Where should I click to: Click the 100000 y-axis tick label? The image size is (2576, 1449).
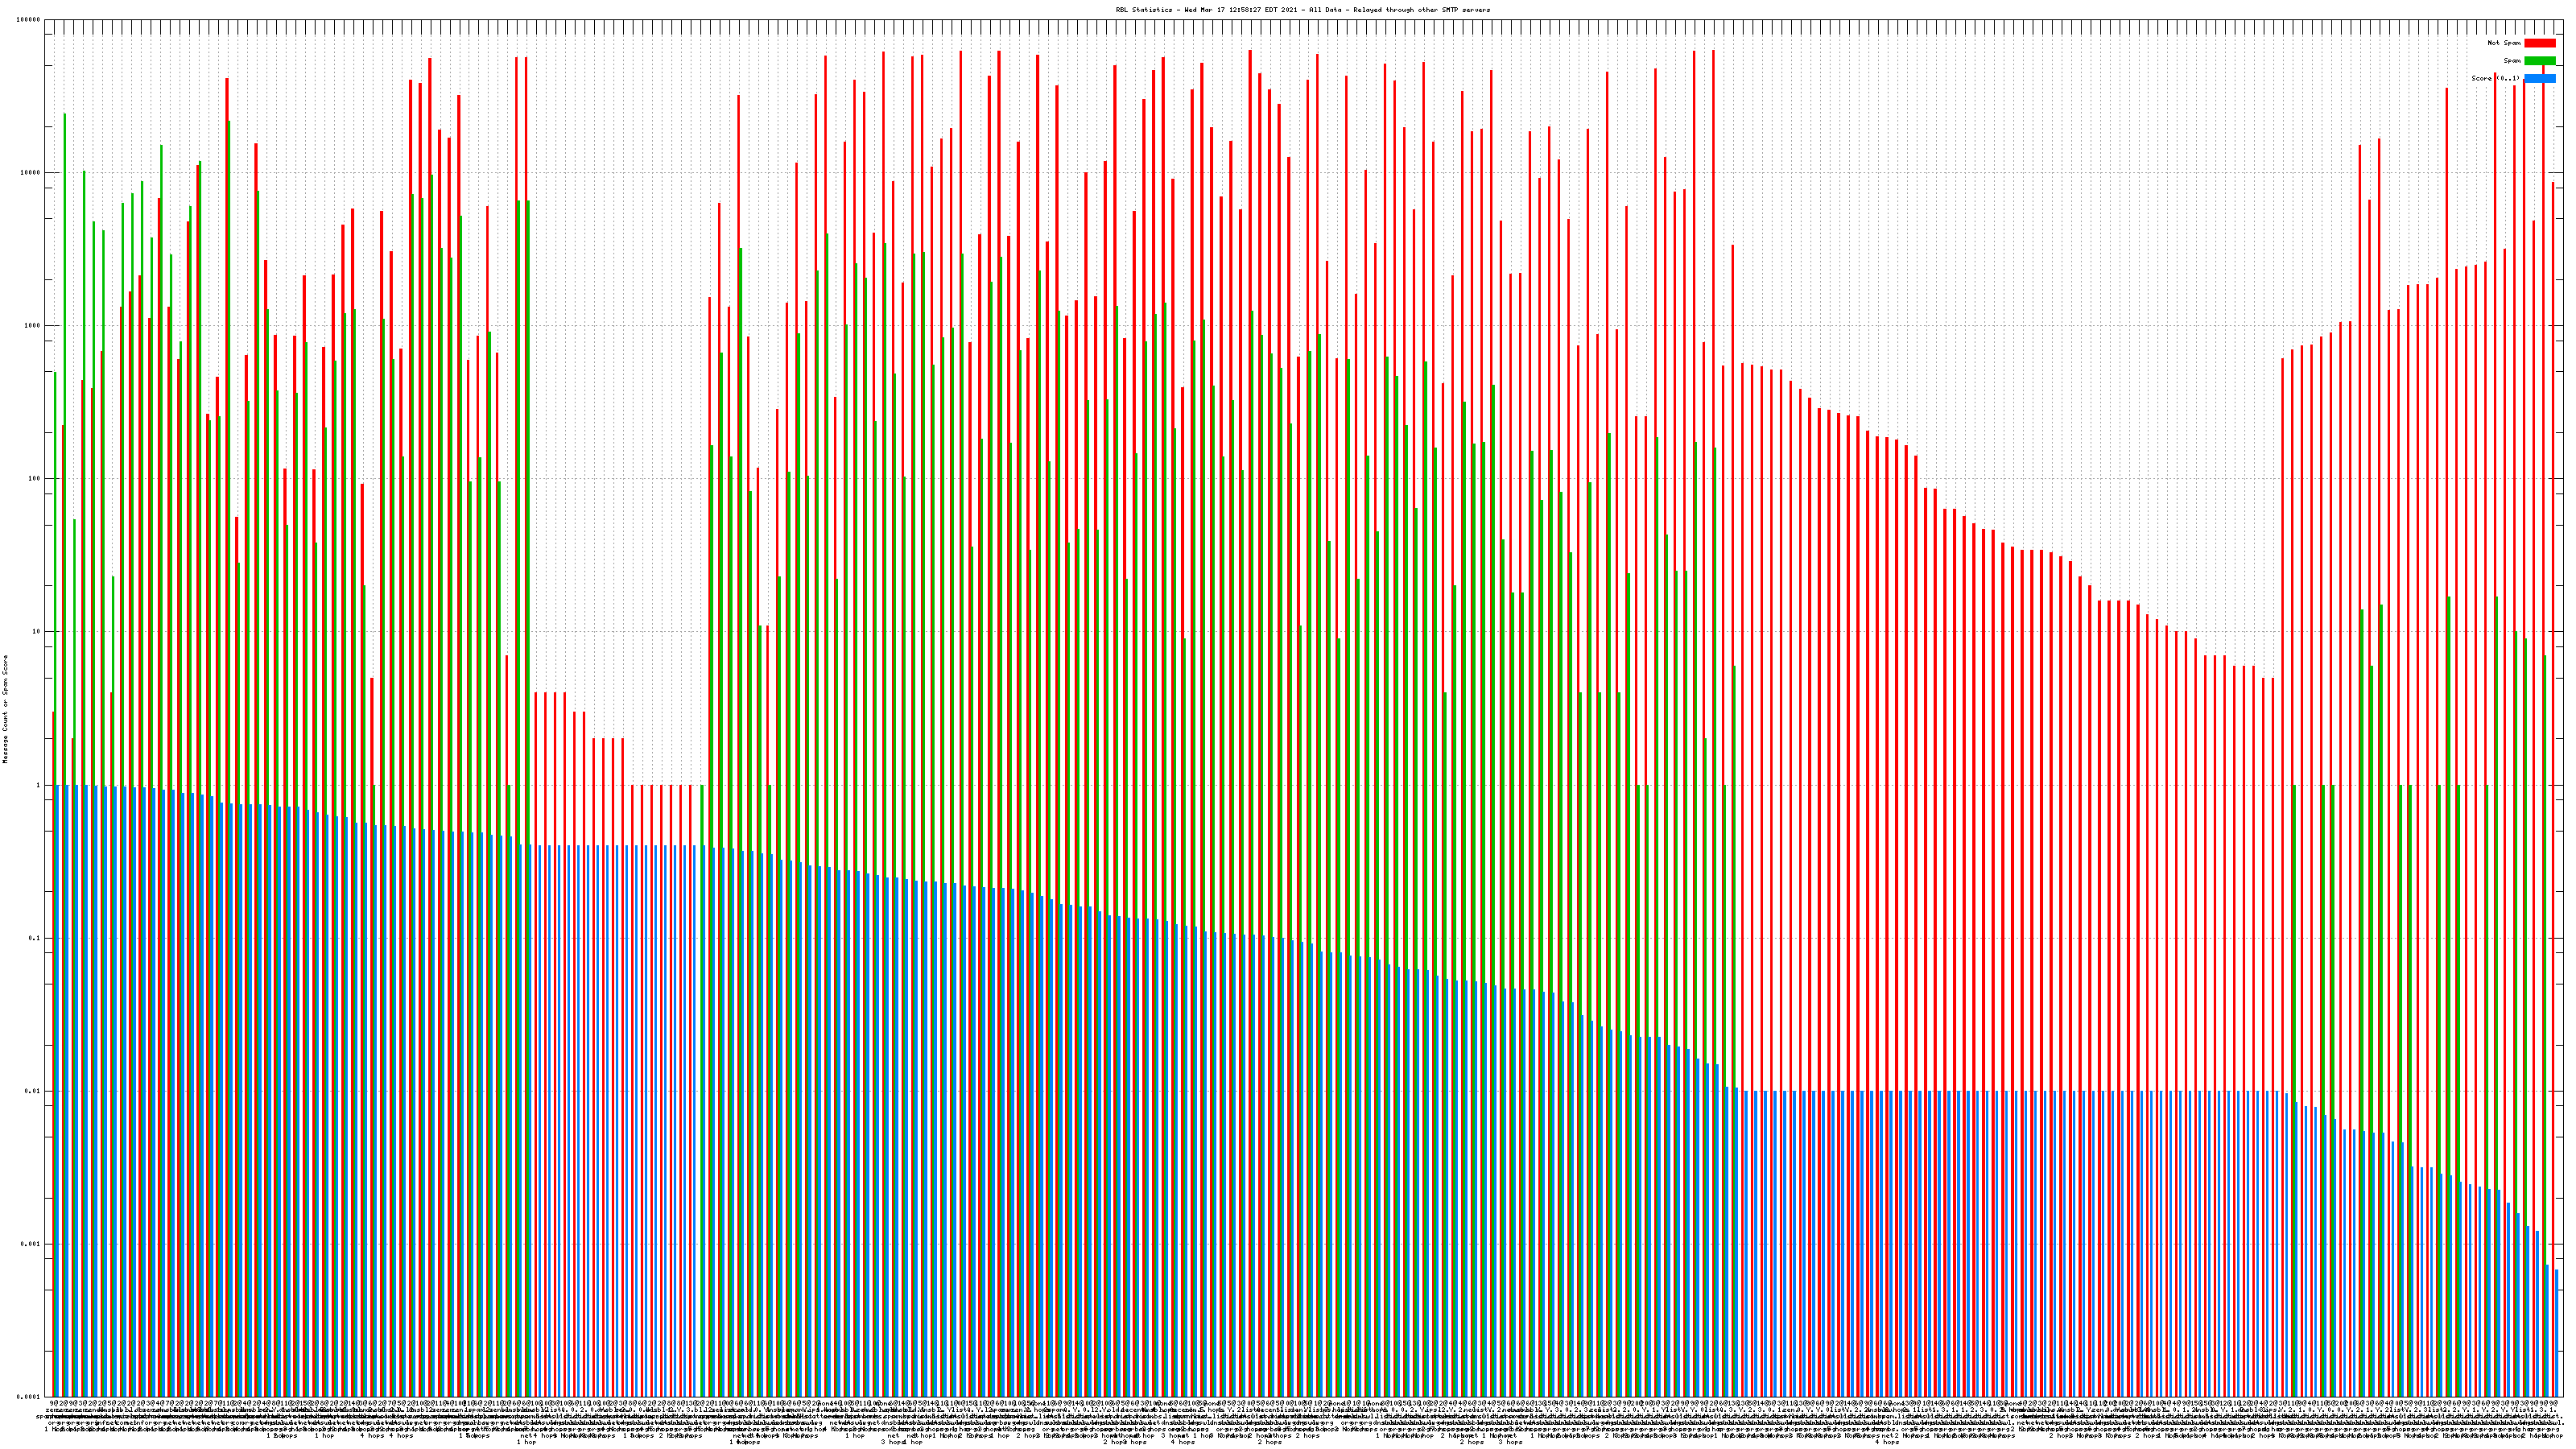click(x=30, y=20)
